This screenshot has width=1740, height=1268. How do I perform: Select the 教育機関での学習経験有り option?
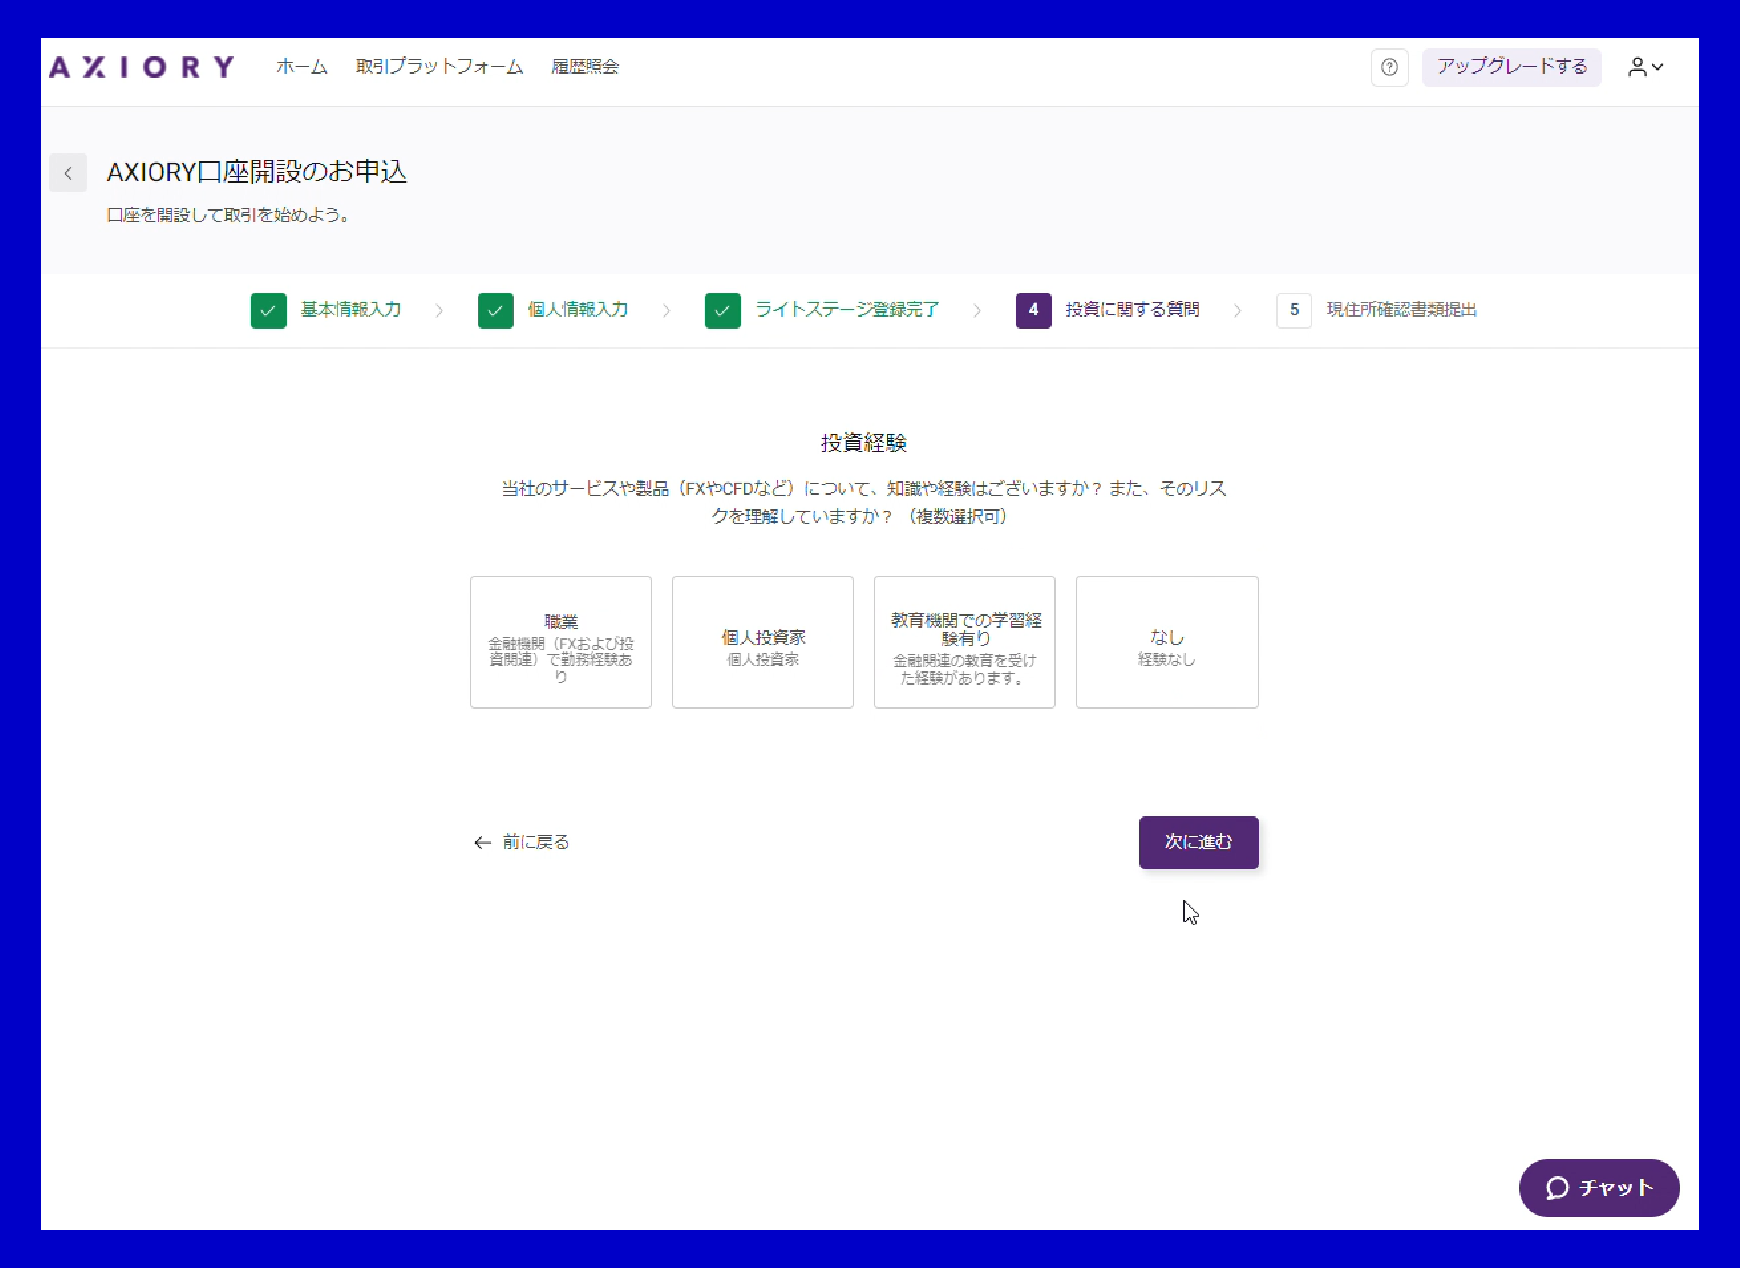(965, 642)
